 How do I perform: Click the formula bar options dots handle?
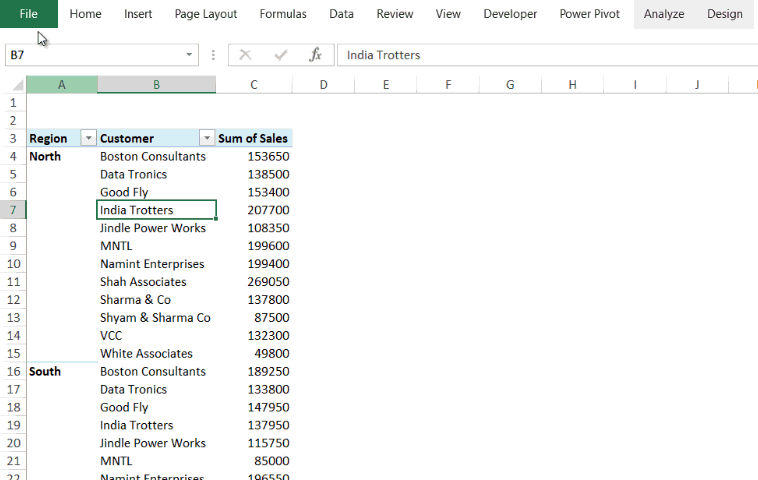(x=213, y=55)
